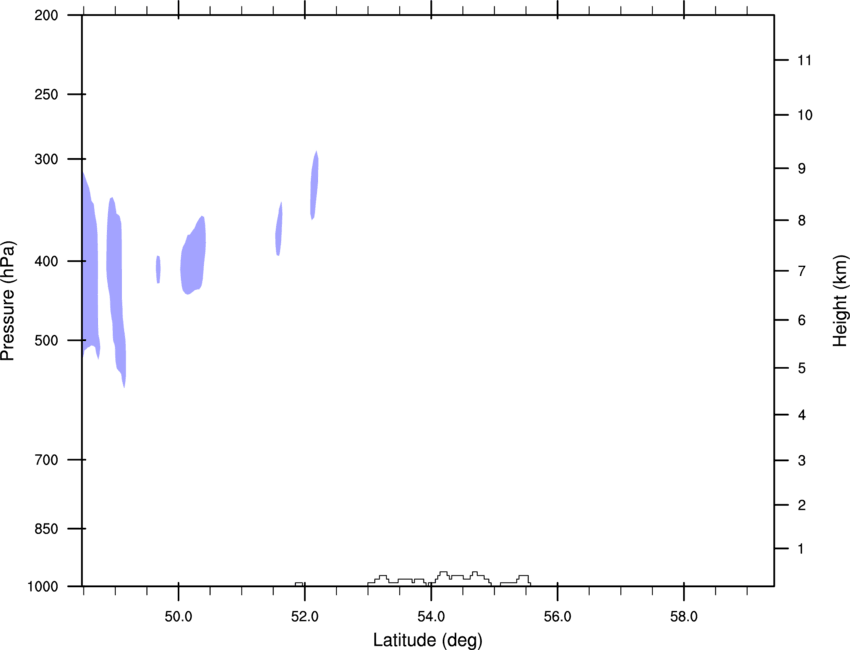Screen dimensions: 850x650
Task: Click the 11 km height label
Action: click(804, 60)
